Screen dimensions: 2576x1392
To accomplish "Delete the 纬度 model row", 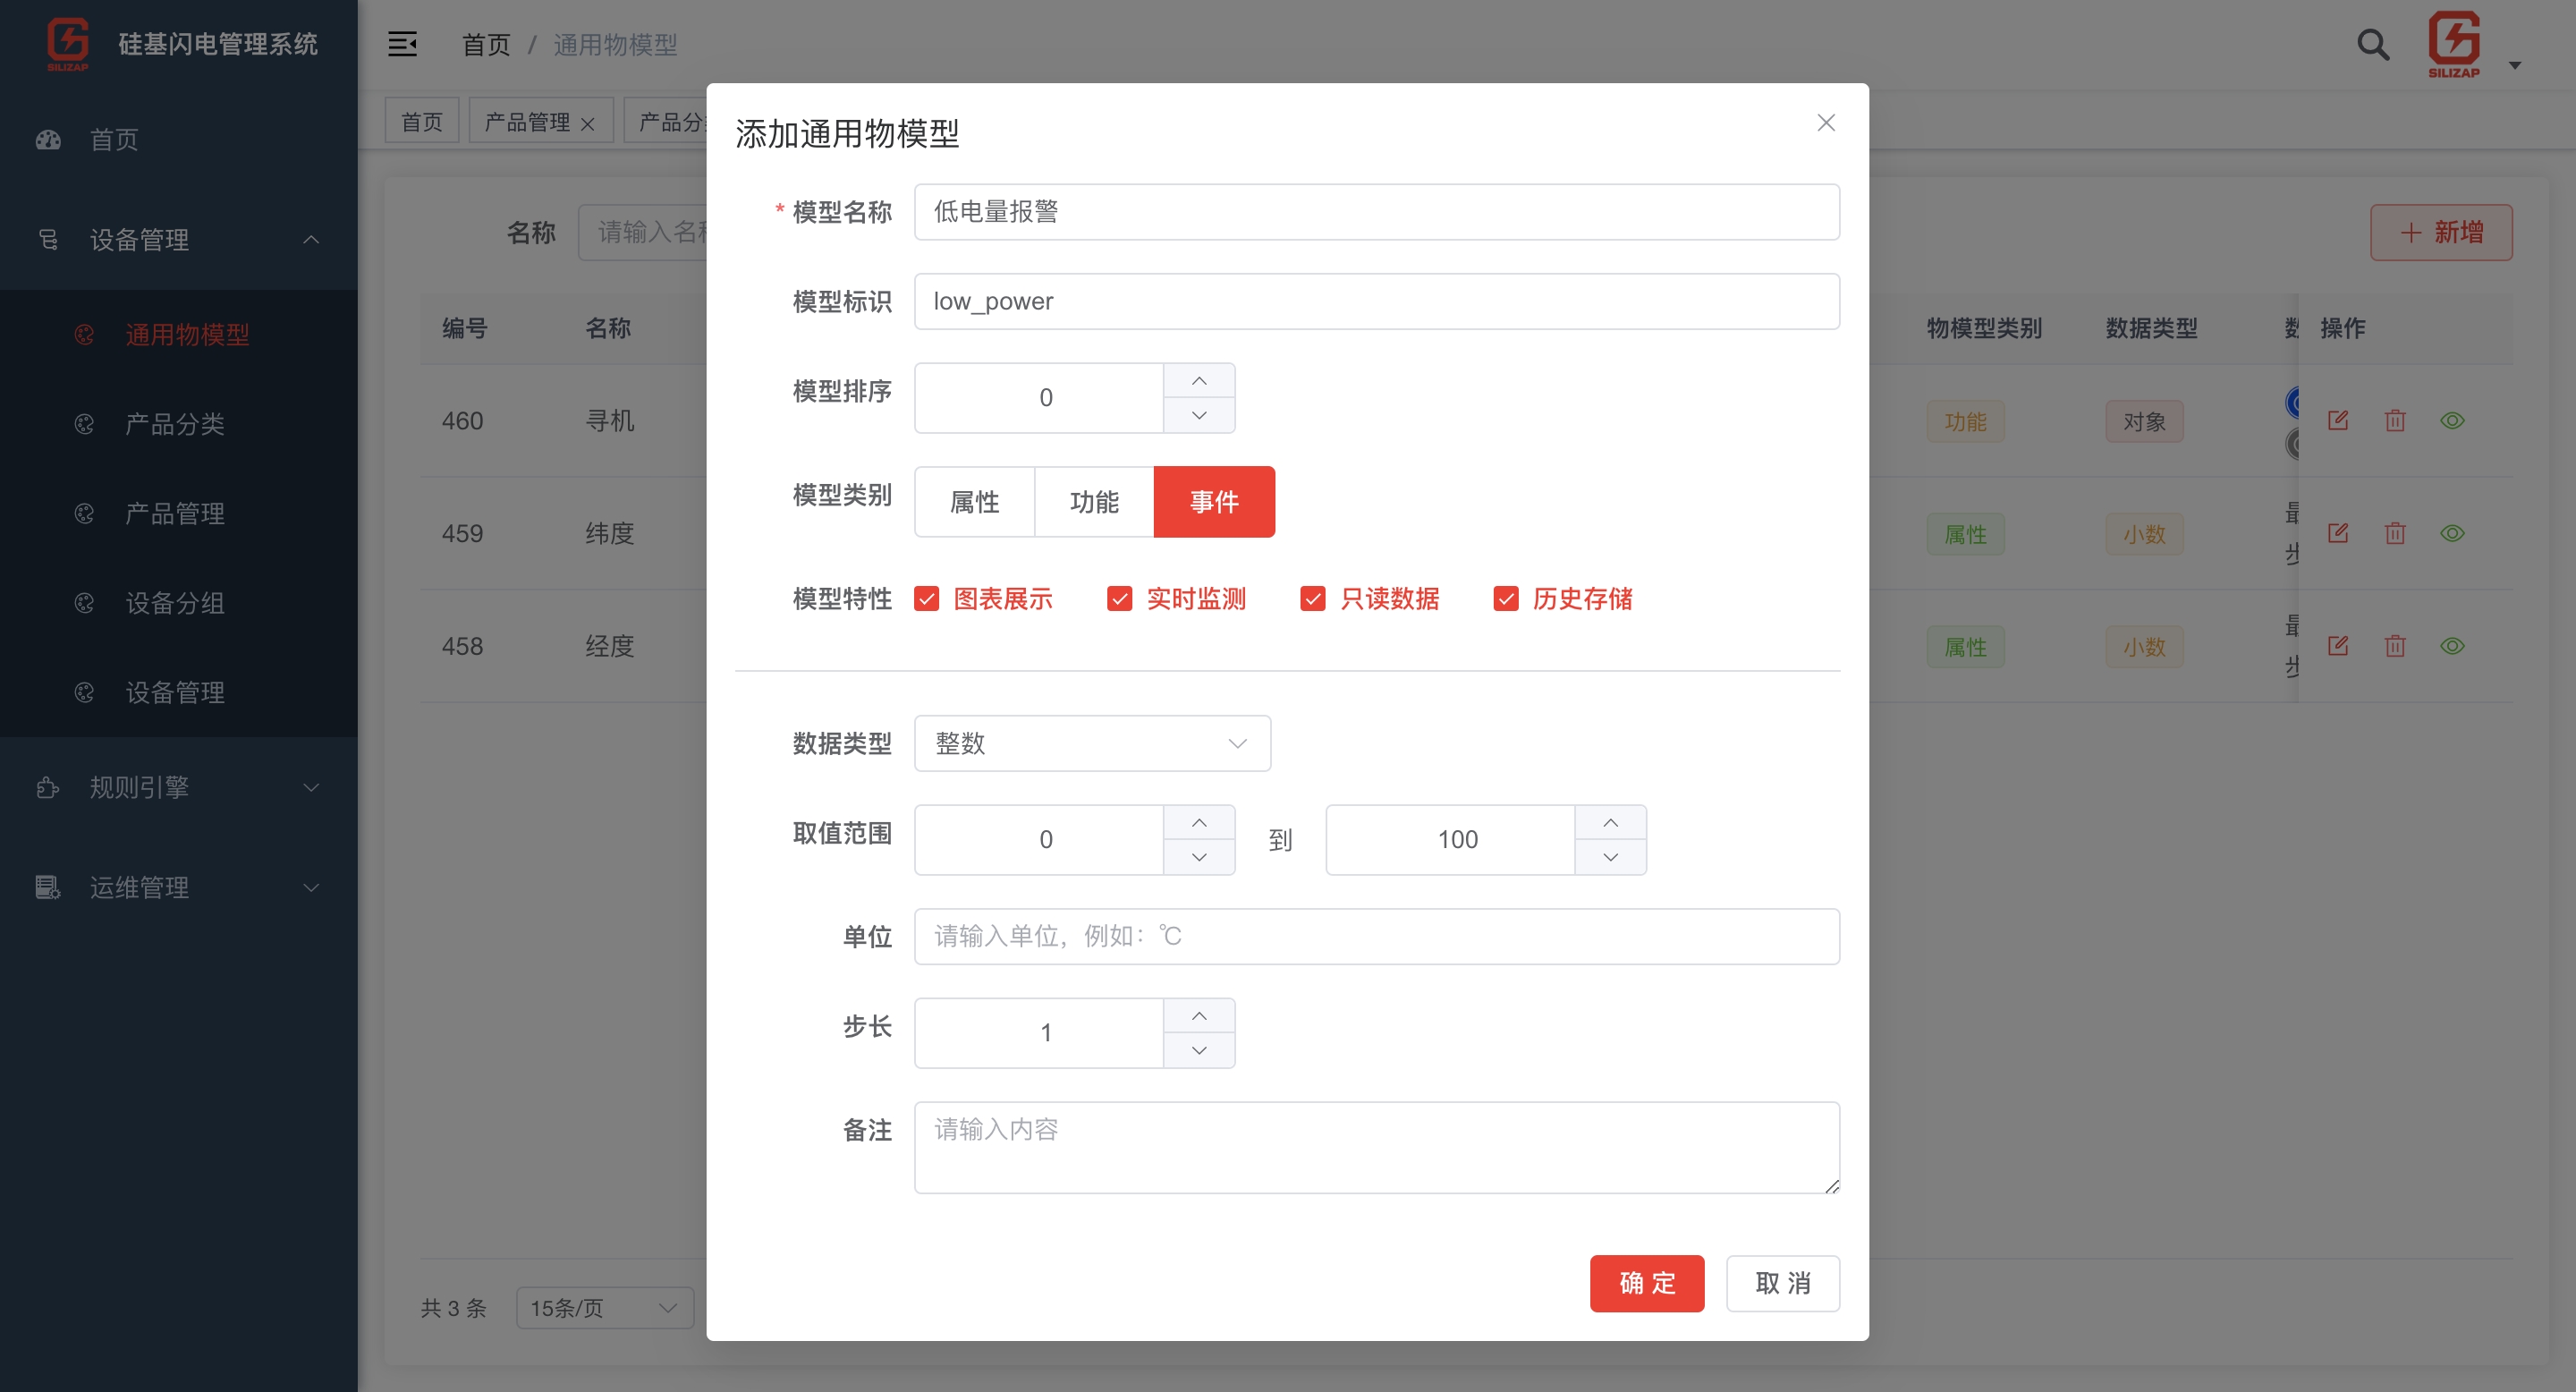I will tap(2395, 533).
